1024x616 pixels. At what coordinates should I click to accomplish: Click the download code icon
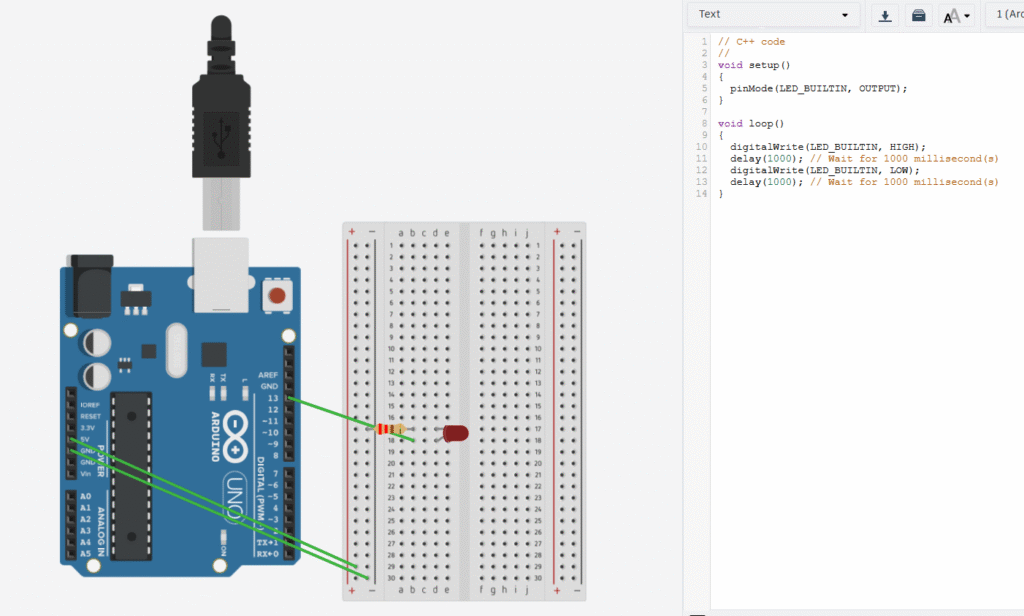click(885, 15)
